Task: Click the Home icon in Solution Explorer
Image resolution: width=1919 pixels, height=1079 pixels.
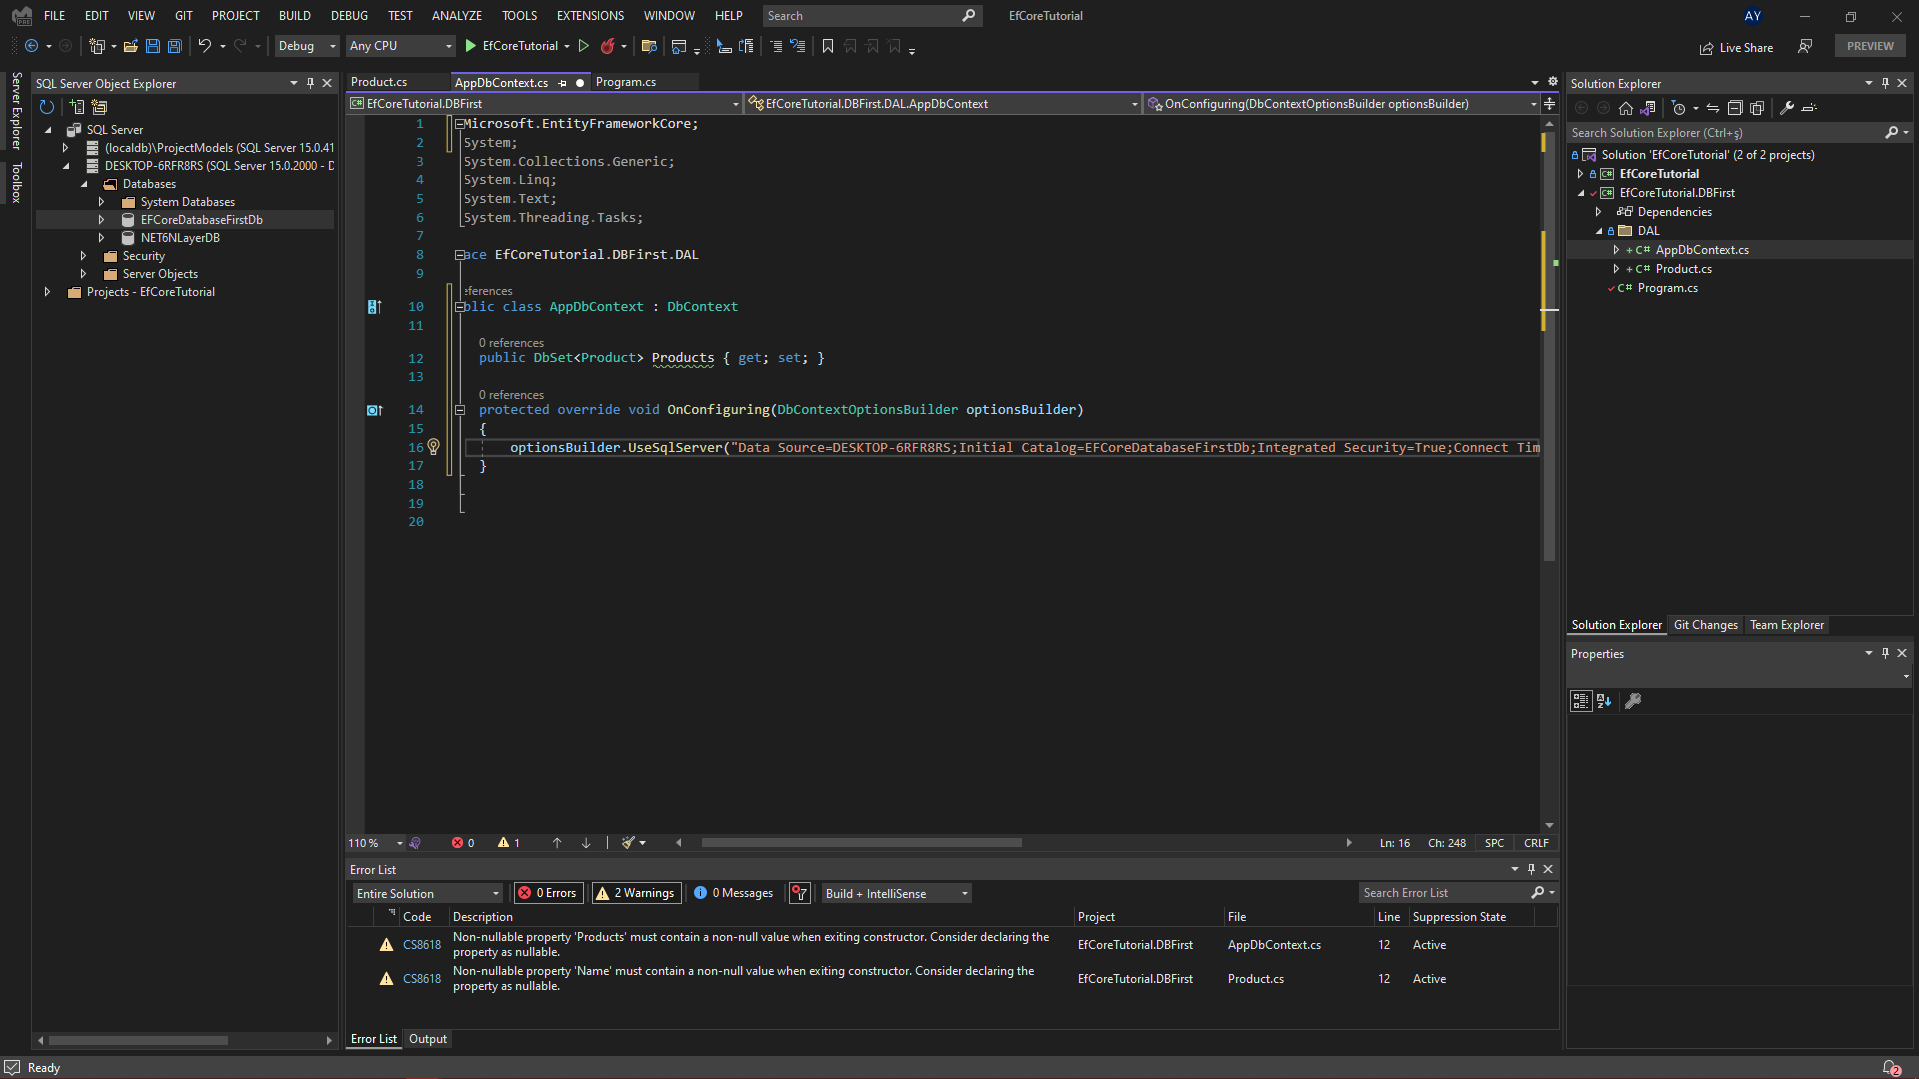Action: pos(1625,108)
